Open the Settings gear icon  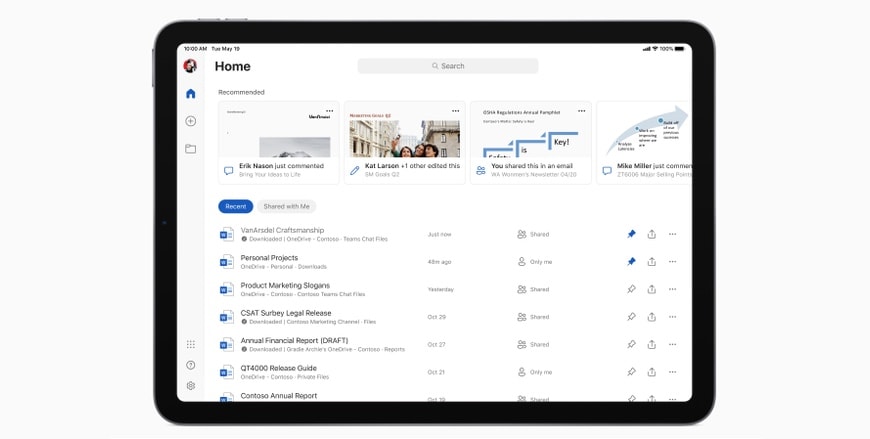[x=190, y=386]
